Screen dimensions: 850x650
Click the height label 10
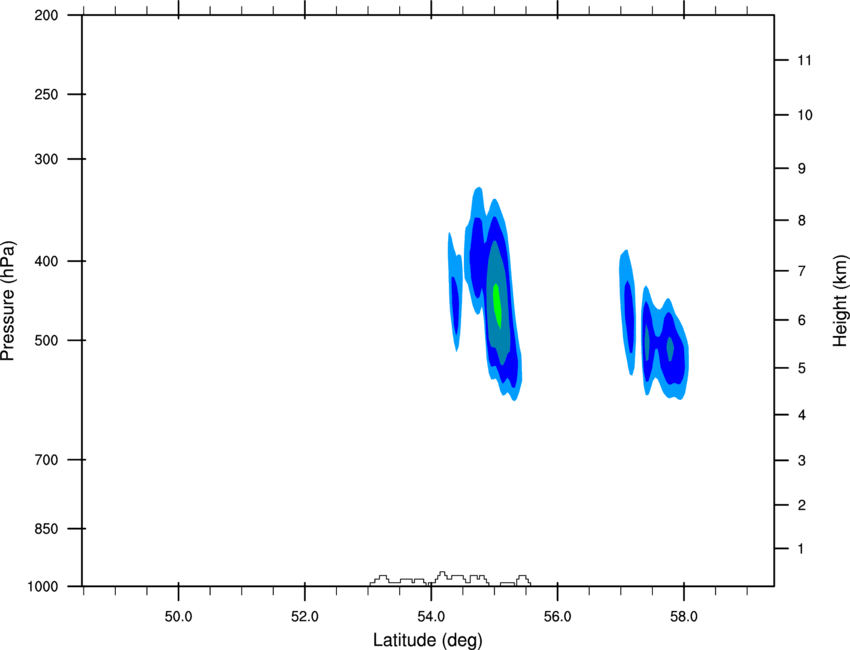pos(805,115)
